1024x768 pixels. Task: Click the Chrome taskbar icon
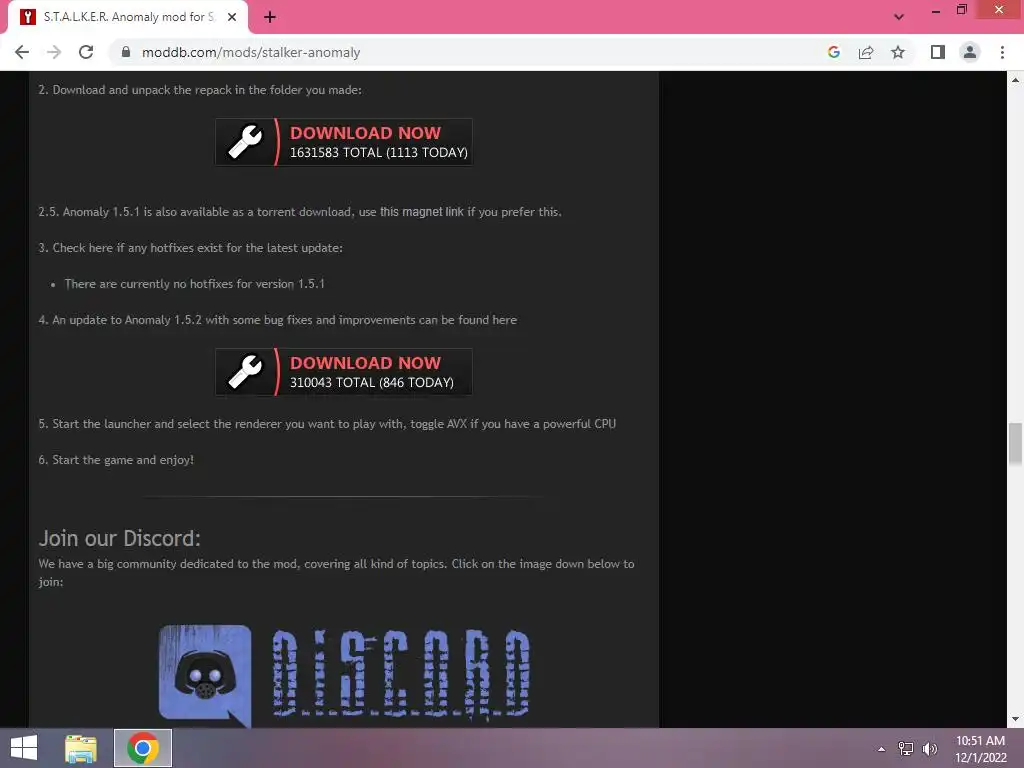[143, 748]
